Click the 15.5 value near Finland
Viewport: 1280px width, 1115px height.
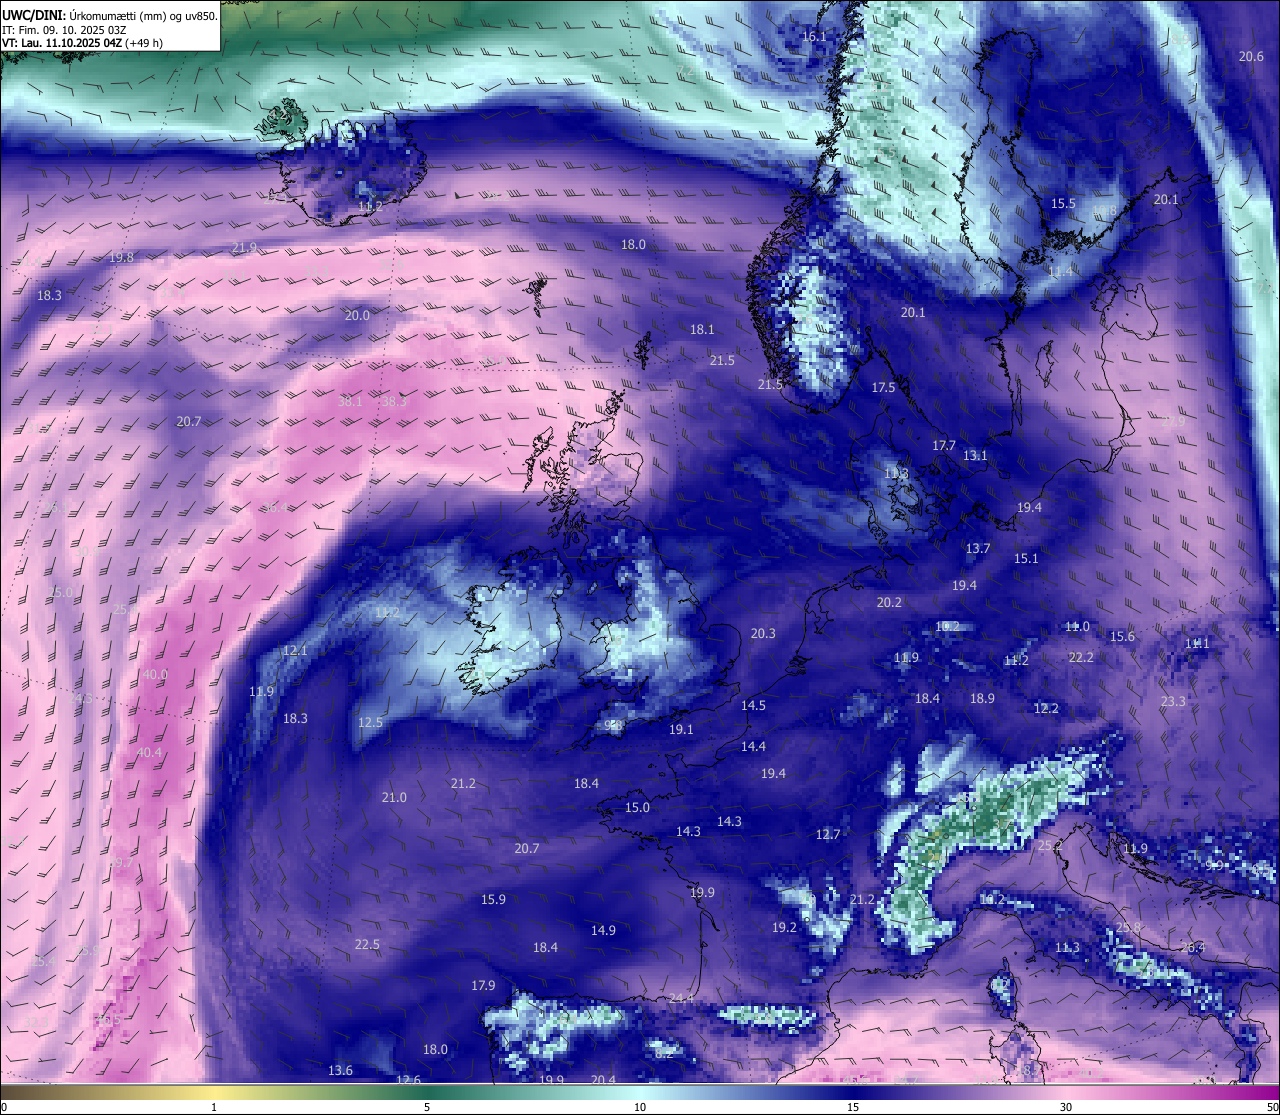click(x=1063, y=204)
